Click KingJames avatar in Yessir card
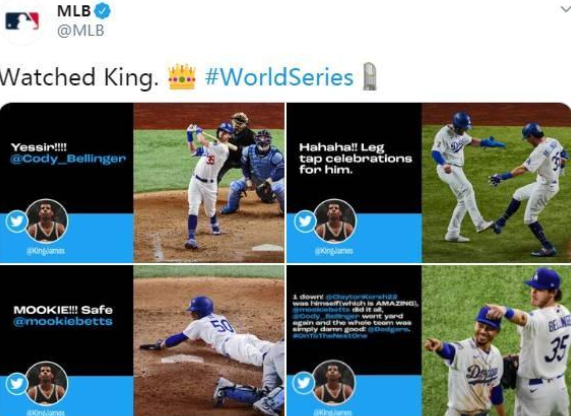 pyautogui.click(x=47, y=221)
